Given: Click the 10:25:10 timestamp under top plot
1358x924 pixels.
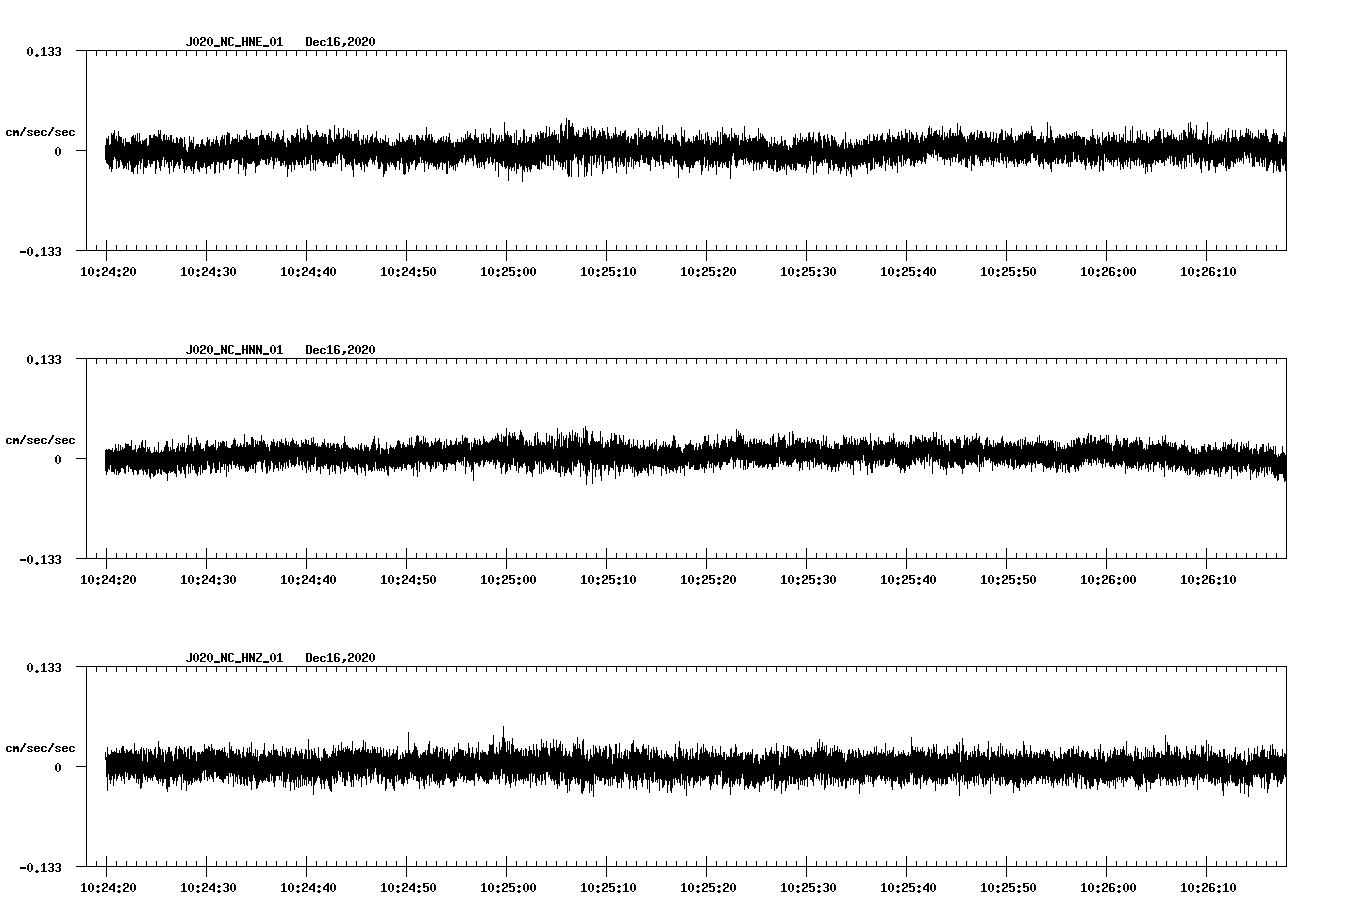Looking at the screenshot, I should pyautogui.click(x=610, y=270).
